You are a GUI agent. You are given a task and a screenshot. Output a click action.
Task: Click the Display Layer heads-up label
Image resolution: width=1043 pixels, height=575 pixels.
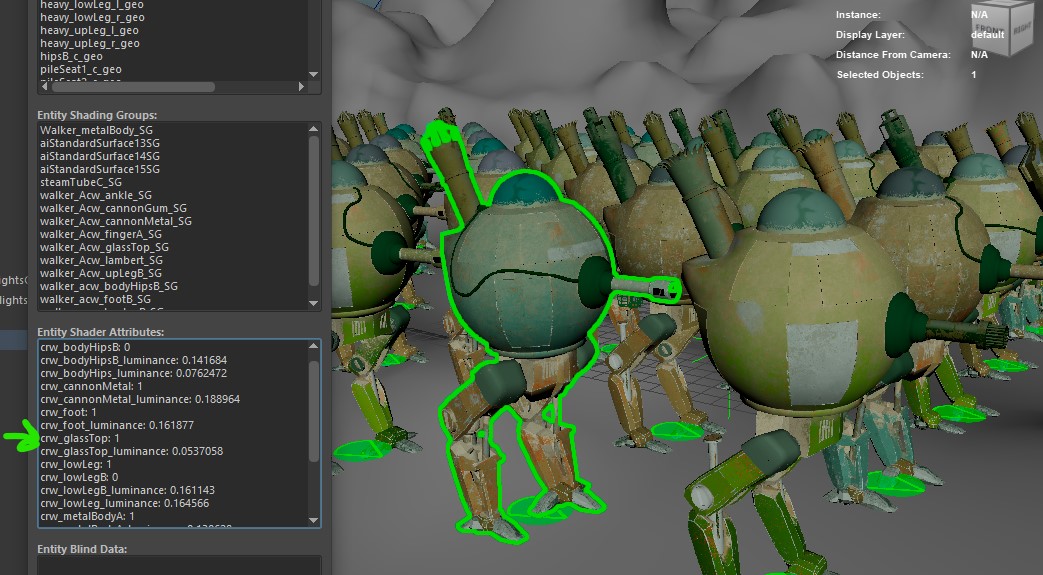870,35
